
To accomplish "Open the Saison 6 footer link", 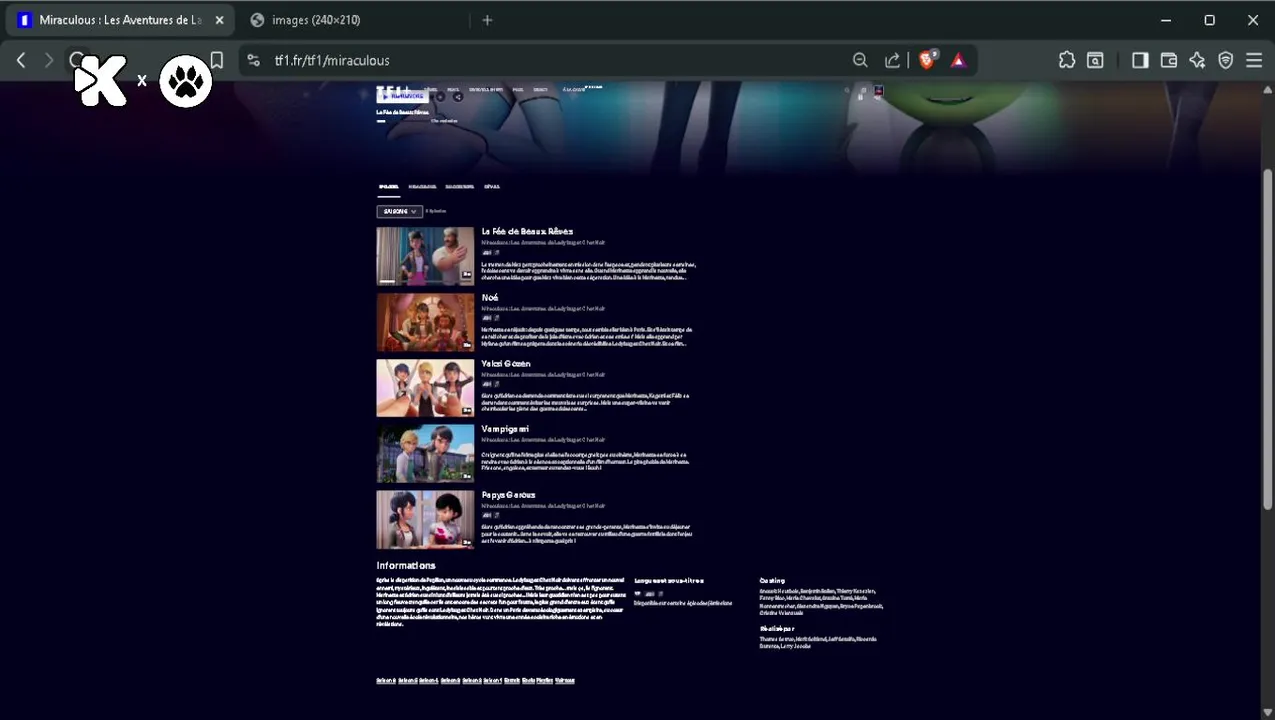I will (x=386, y=680).
